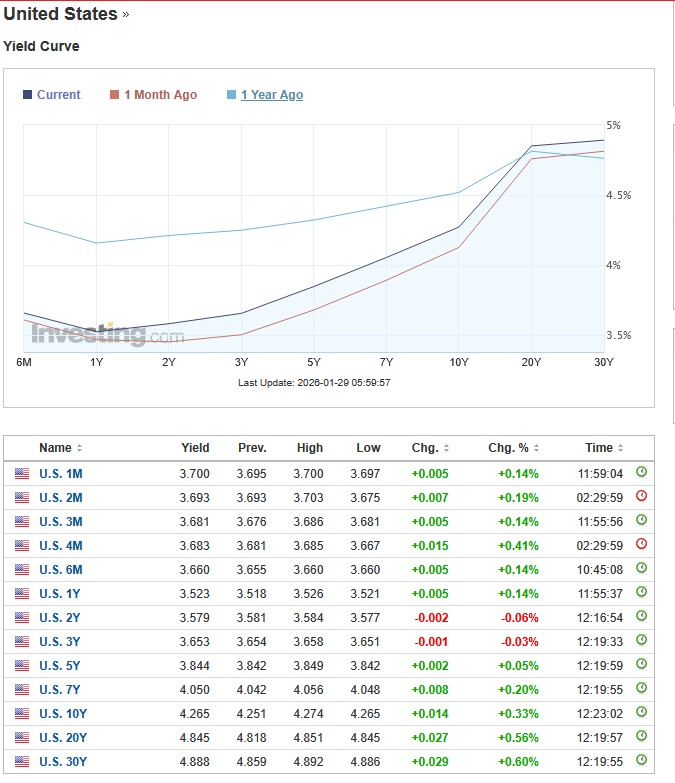Screen dimensions: 675x783
Task: Click the flag icon in the U.S. 5Y row
Action: tap(22, 665)
